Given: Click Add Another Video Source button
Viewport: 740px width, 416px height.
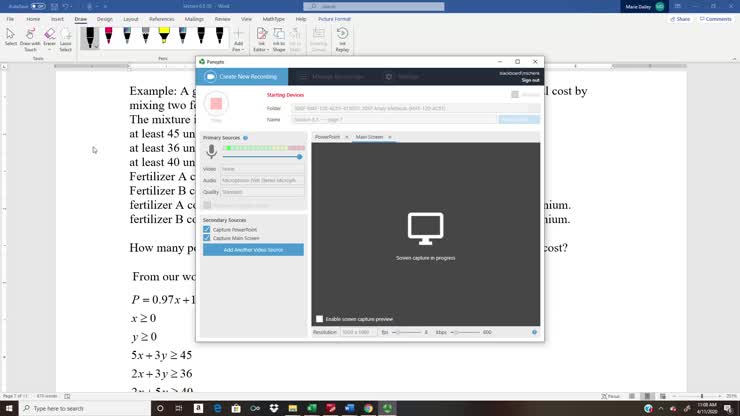Looking at the screenshot, I should point(253,250).
